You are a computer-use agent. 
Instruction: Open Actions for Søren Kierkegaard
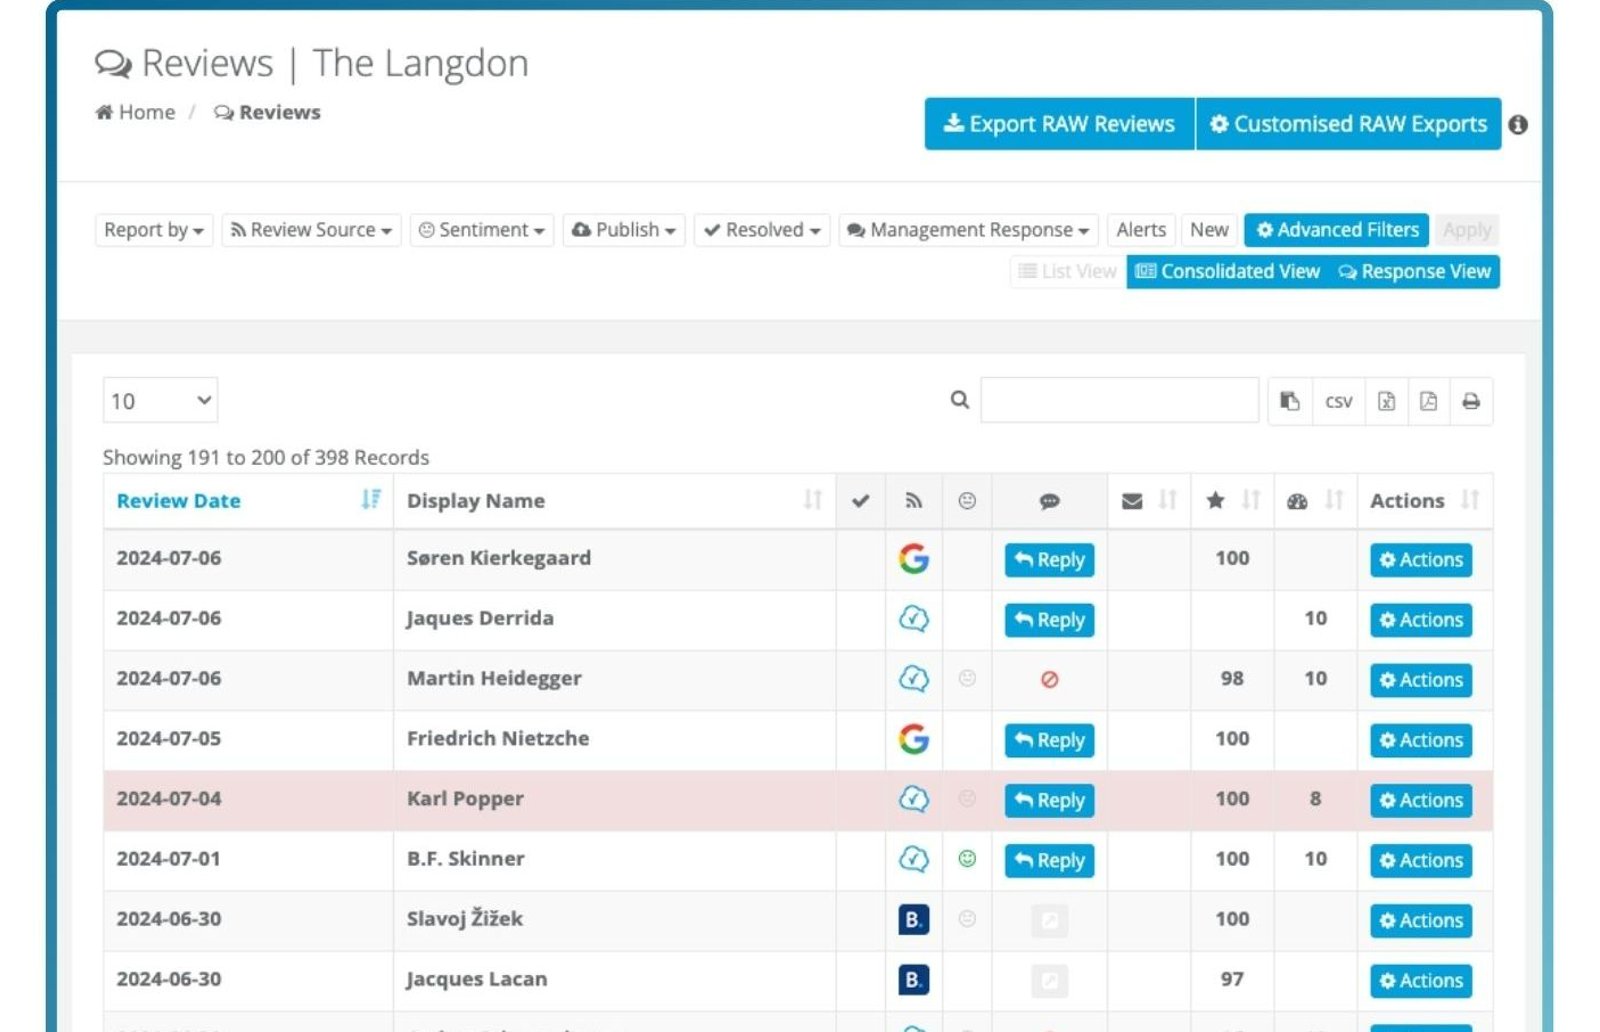click(1421, 560)
